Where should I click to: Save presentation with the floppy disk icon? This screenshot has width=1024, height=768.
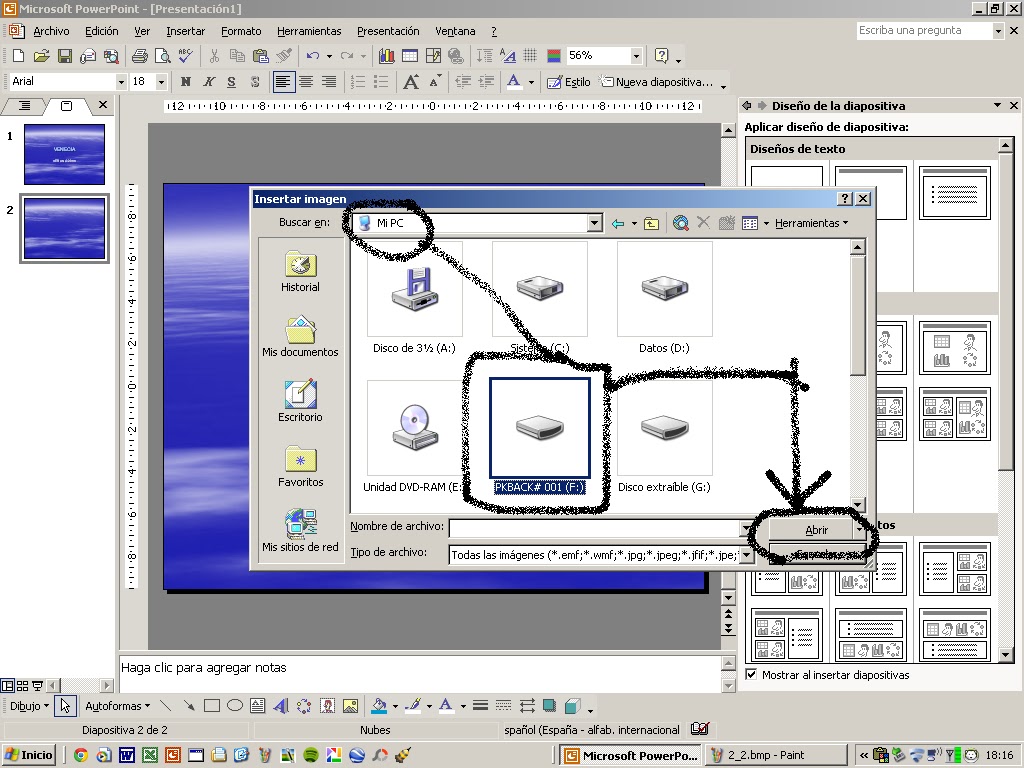[x=64, y=56]
